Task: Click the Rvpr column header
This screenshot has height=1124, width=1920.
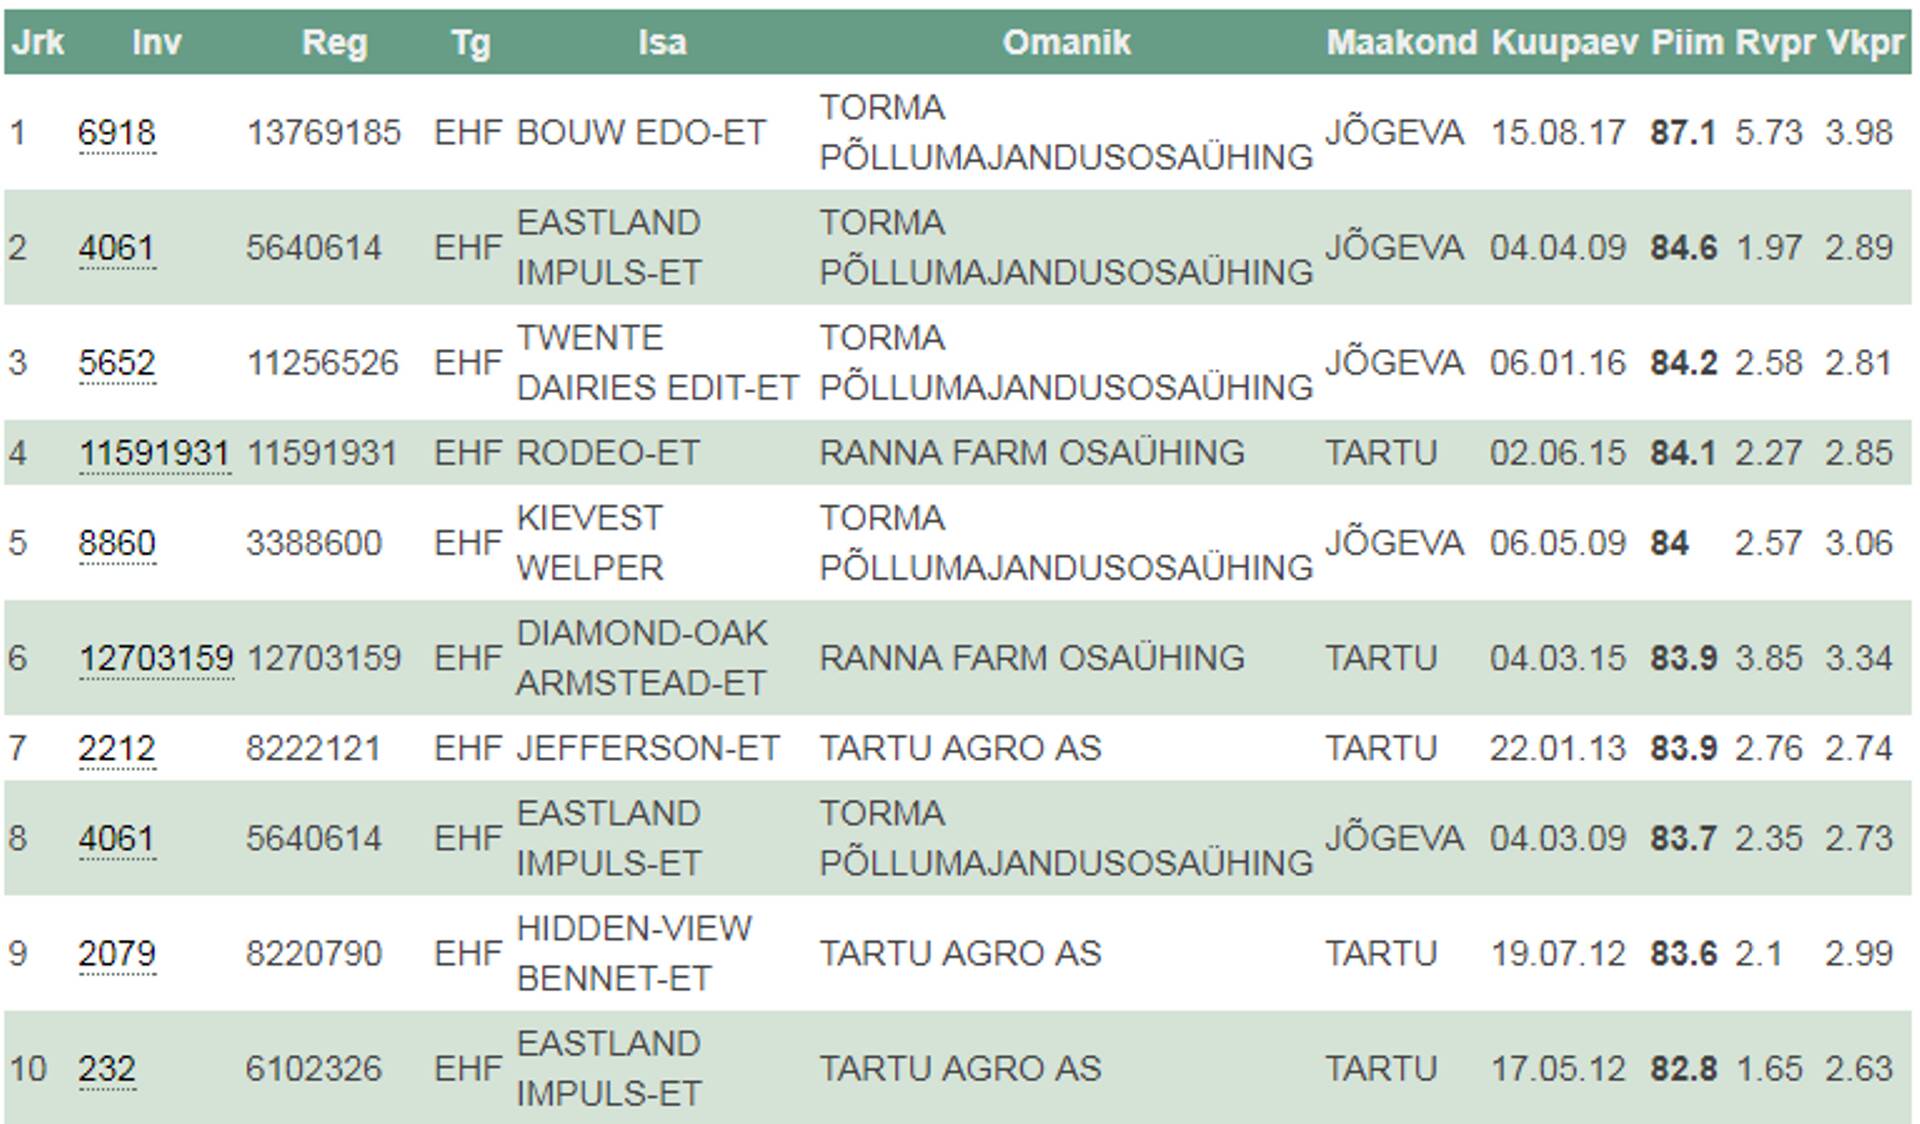Action: (x=1774, y=43)
